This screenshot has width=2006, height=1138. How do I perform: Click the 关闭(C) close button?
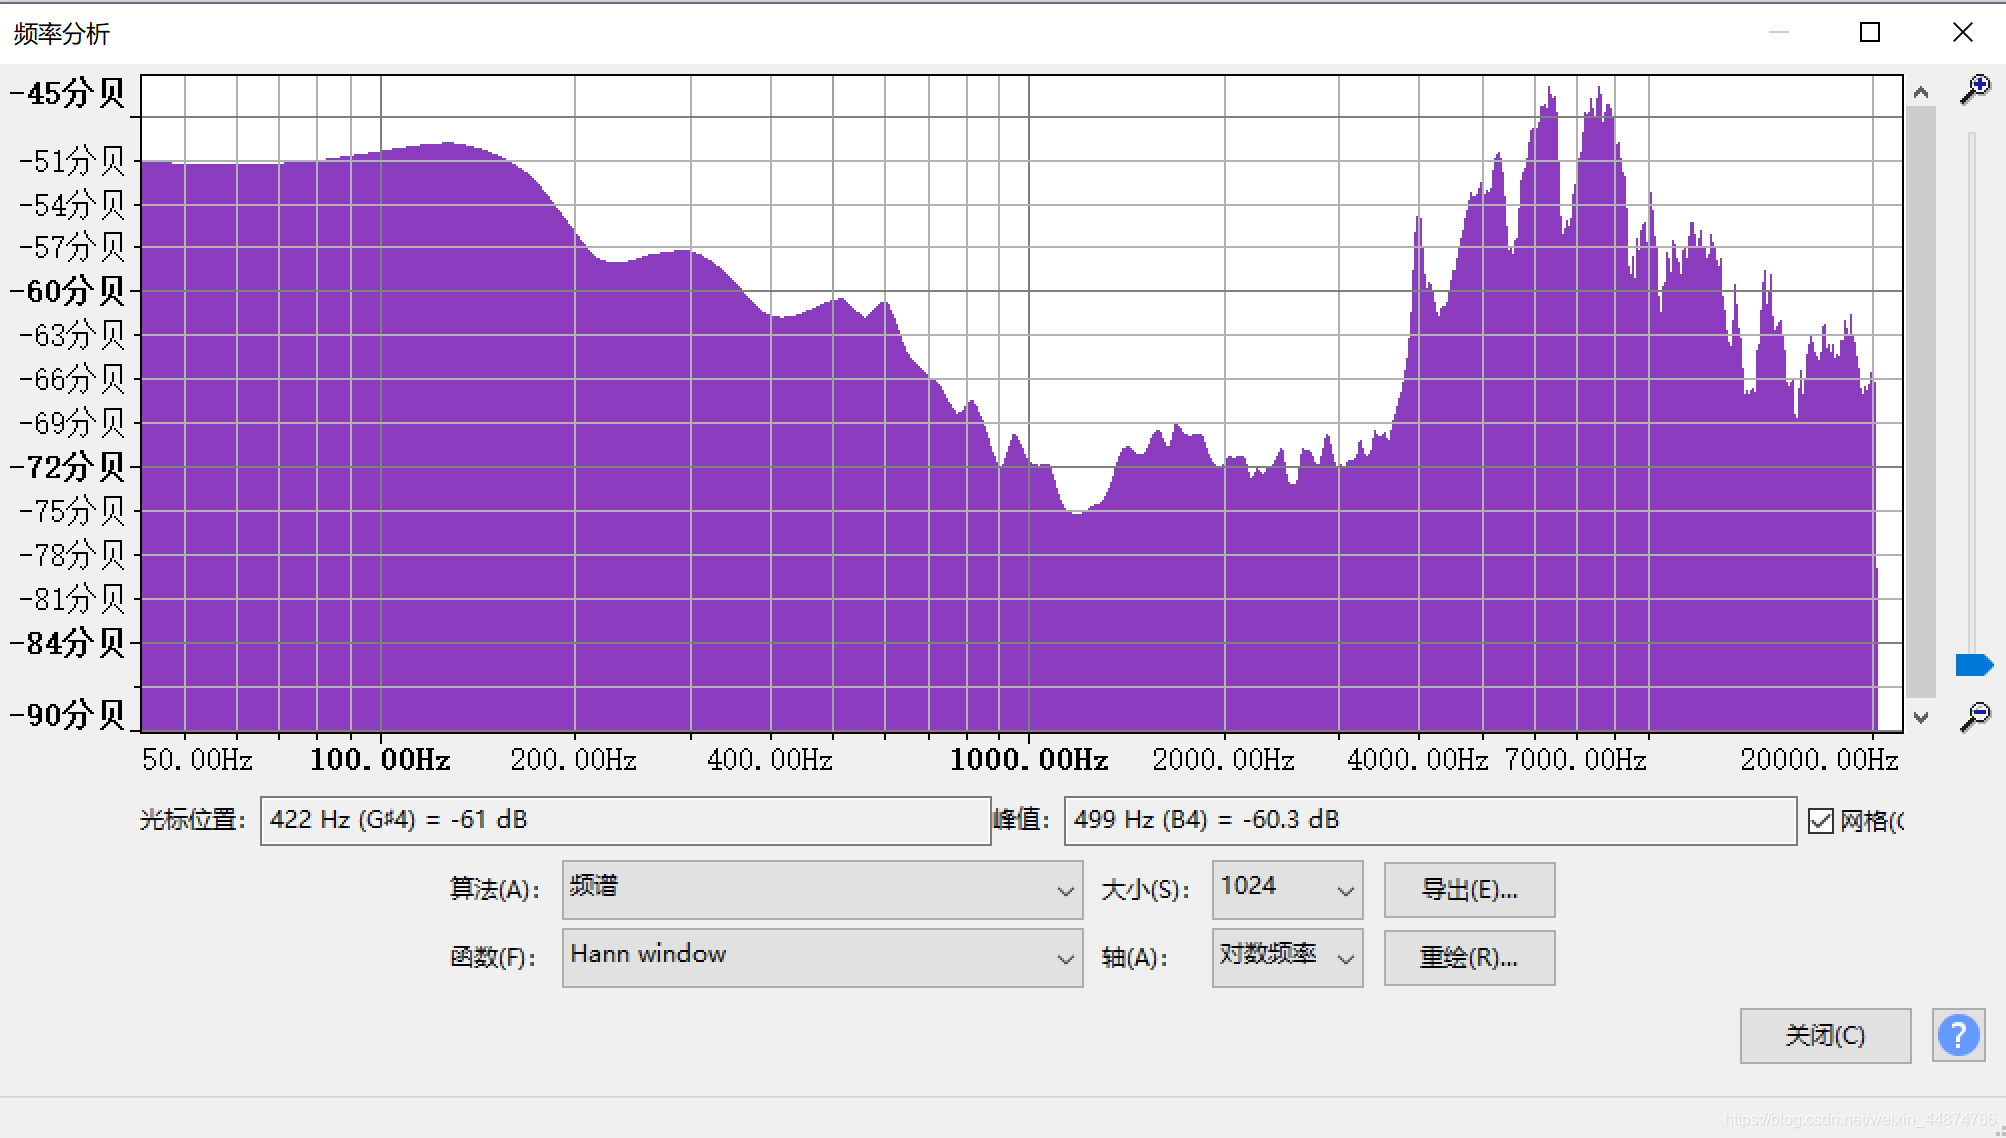tap(1825, 1035)
